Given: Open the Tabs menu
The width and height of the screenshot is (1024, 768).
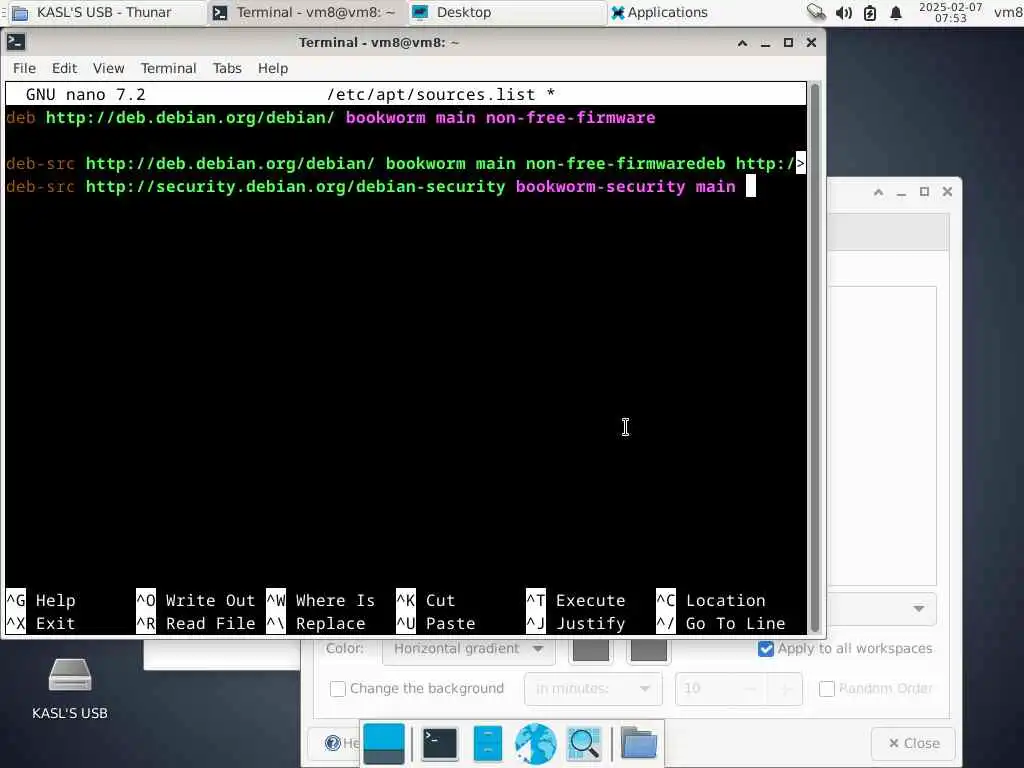Looking at the screenshot, I should point(227,68).
